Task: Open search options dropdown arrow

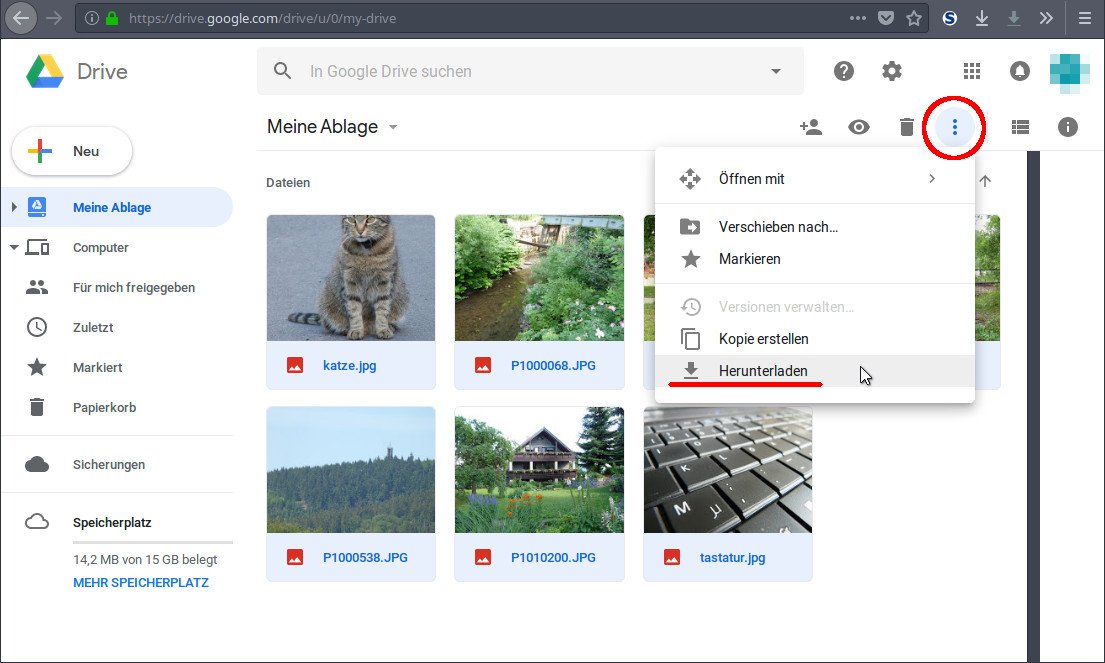Action: pyautogui.click(x=775, y=71)
